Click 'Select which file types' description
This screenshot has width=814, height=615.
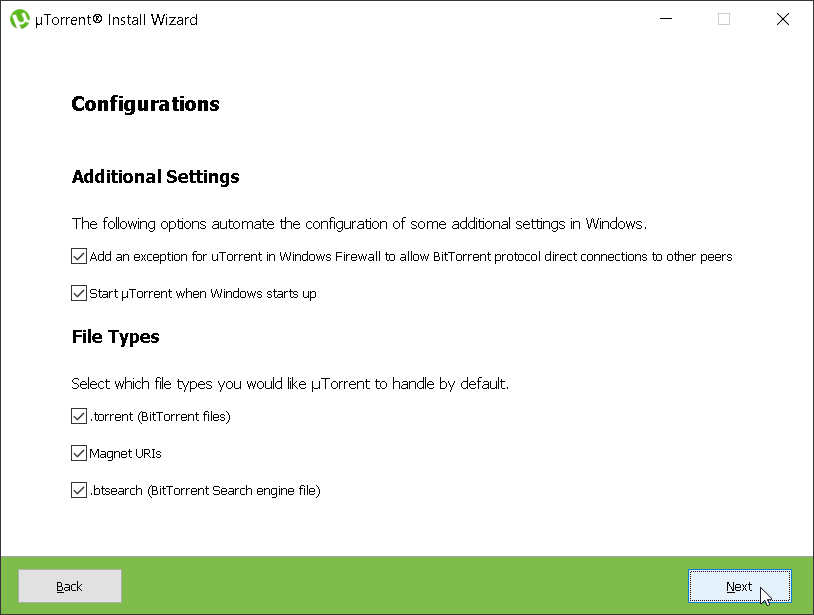pos(290,384)
